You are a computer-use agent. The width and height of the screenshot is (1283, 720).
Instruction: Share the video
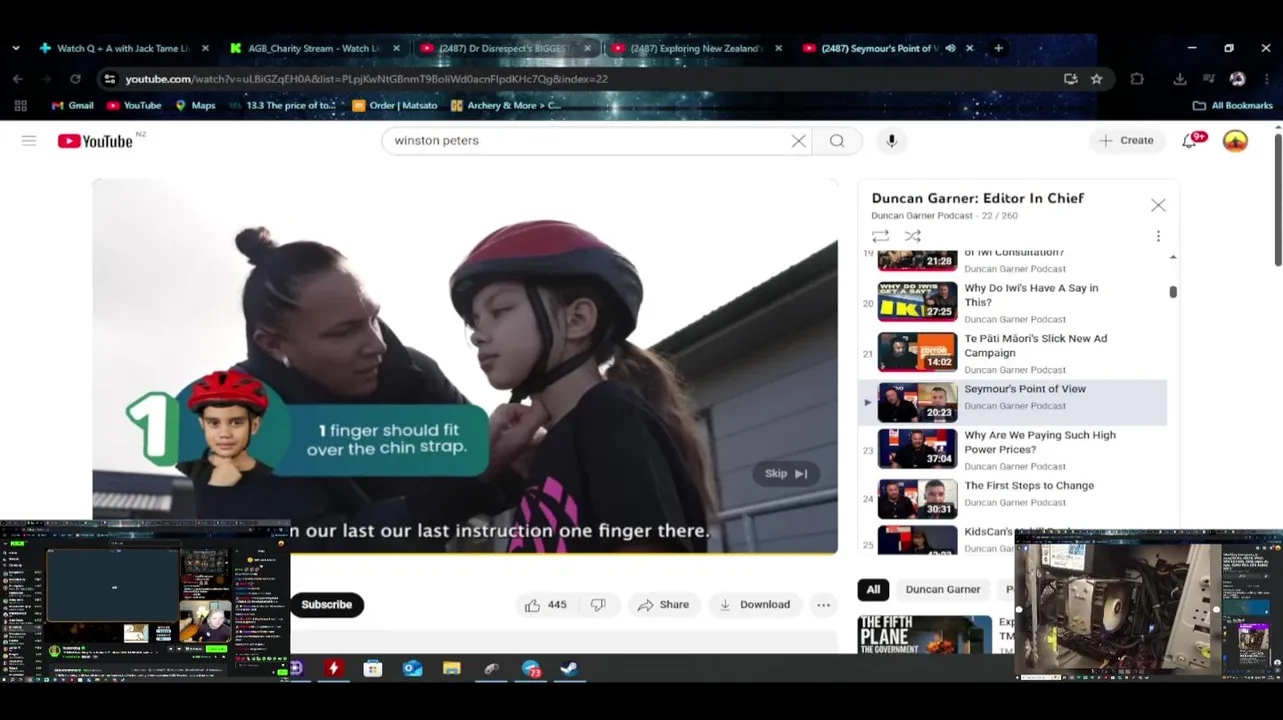coord(663,605)
